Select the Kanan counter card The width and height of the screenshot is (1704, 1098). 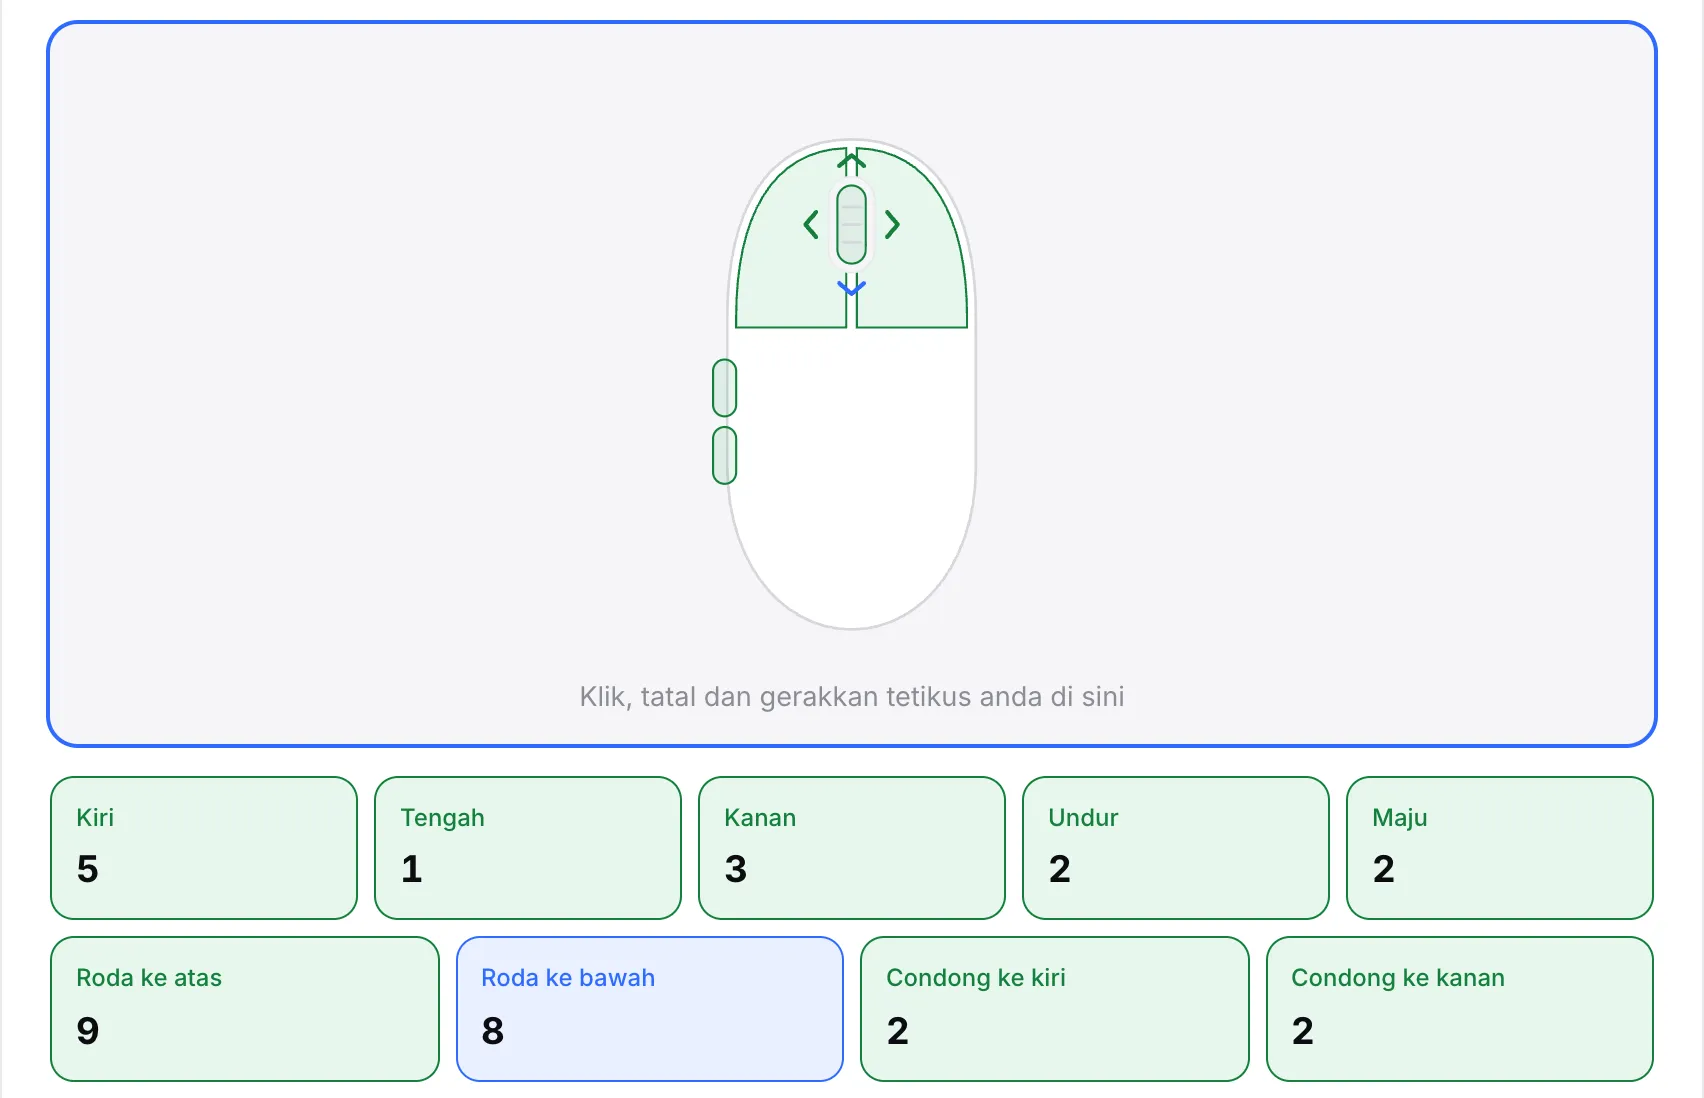coord(852,848)
